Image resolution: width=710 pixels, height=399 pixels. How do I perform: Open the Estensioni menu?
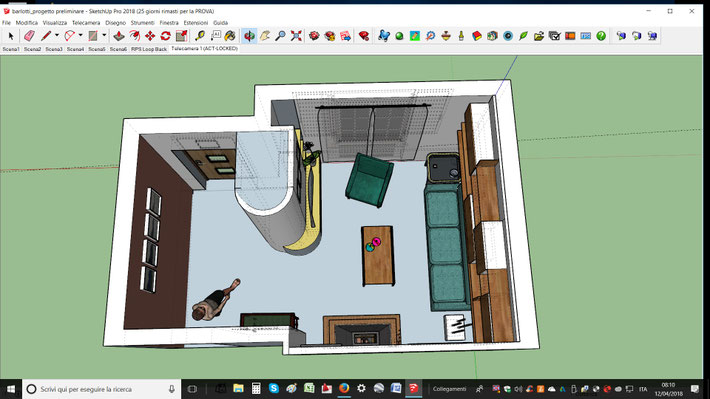point(196,23)
